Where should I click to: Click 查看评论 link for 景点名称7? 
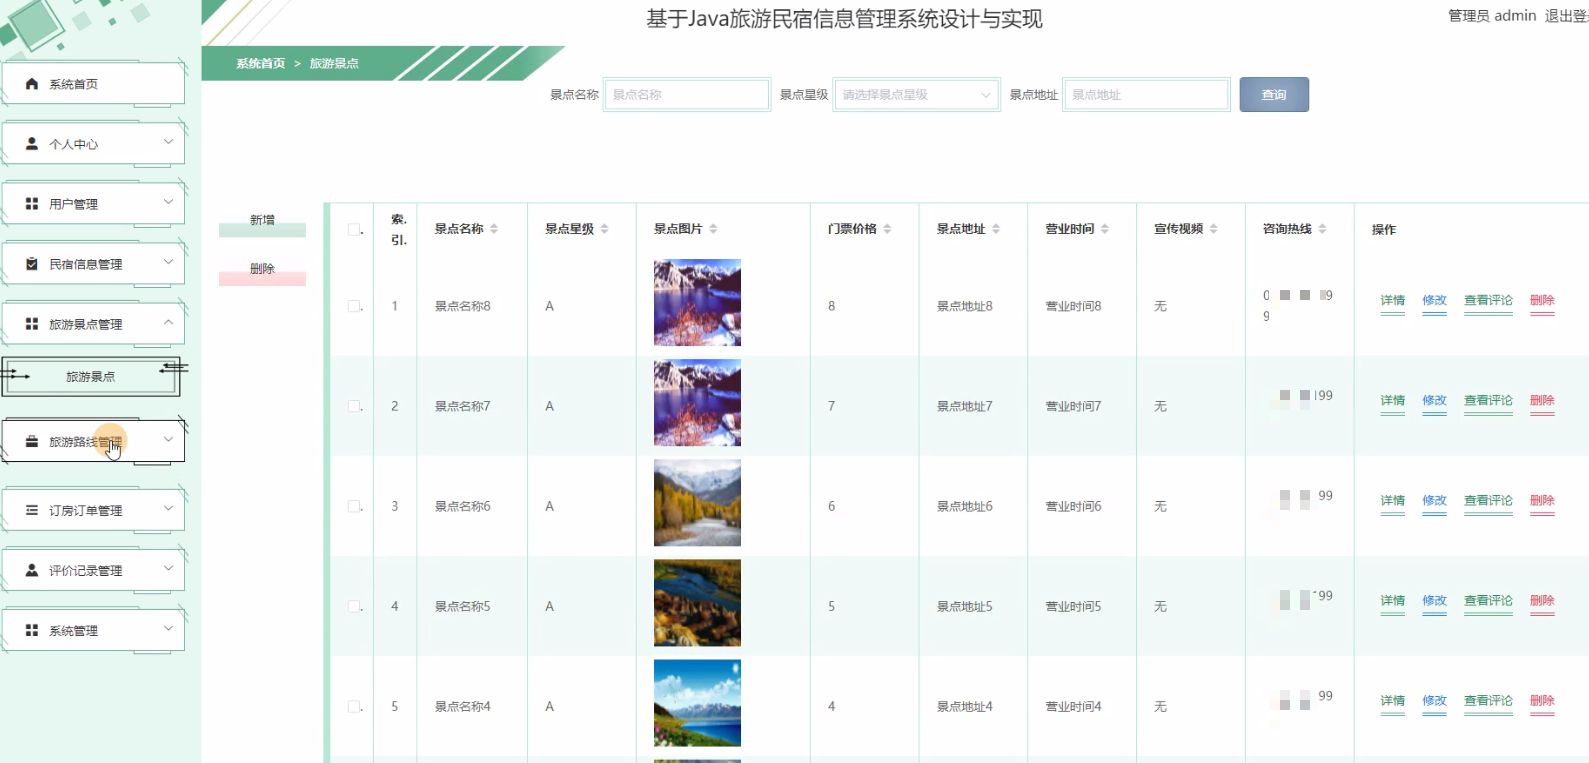[1488, 400]
